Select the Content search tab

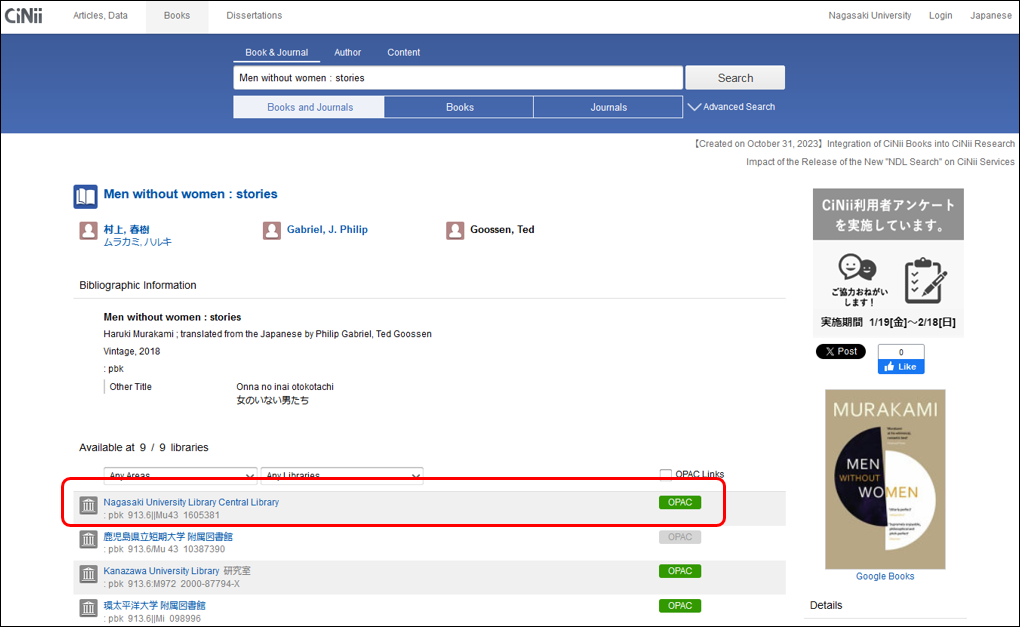tap(403, 53)
